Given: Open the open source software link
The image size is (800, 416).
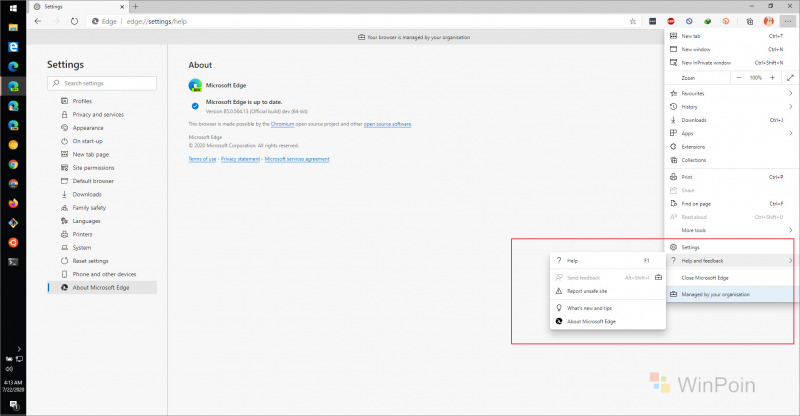Looking at the screenshot, I should [387, 124].
